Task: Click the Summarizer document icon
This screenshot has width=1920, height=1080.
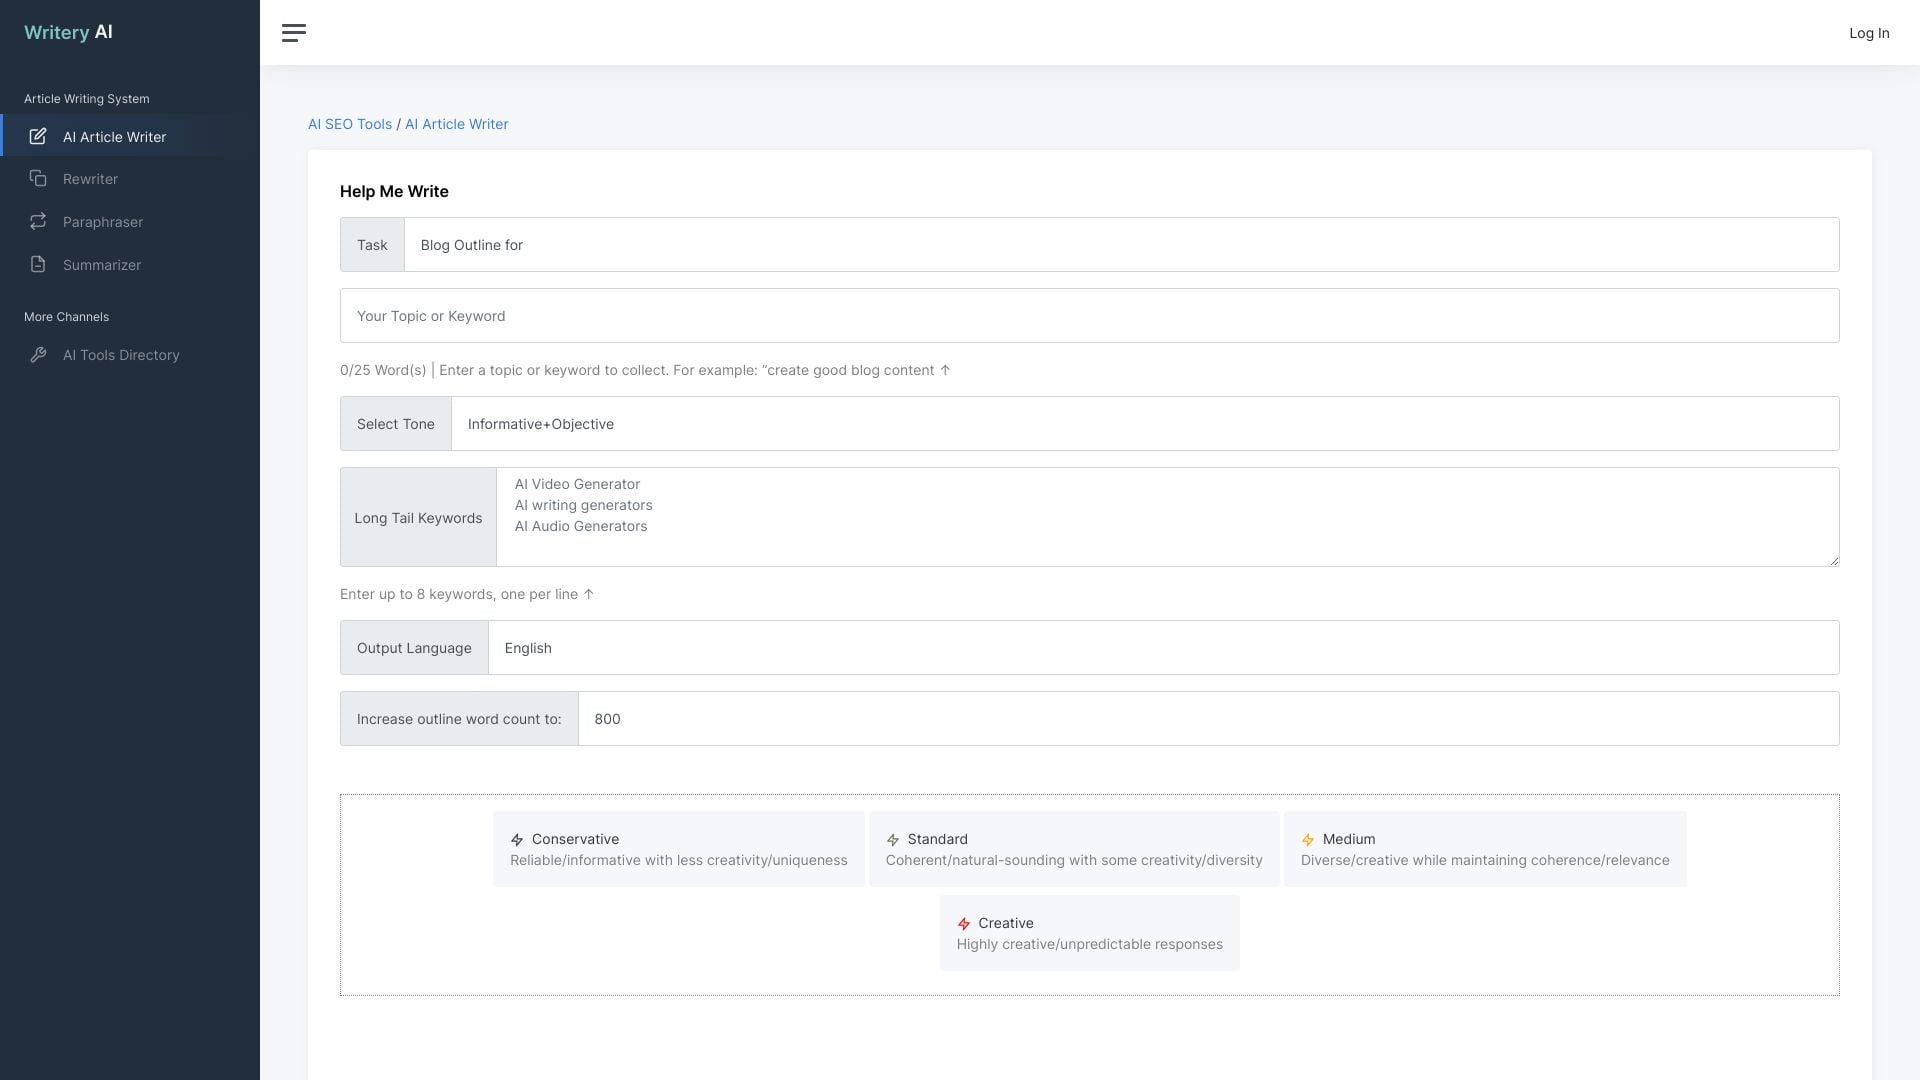Action: coord(38,264)
